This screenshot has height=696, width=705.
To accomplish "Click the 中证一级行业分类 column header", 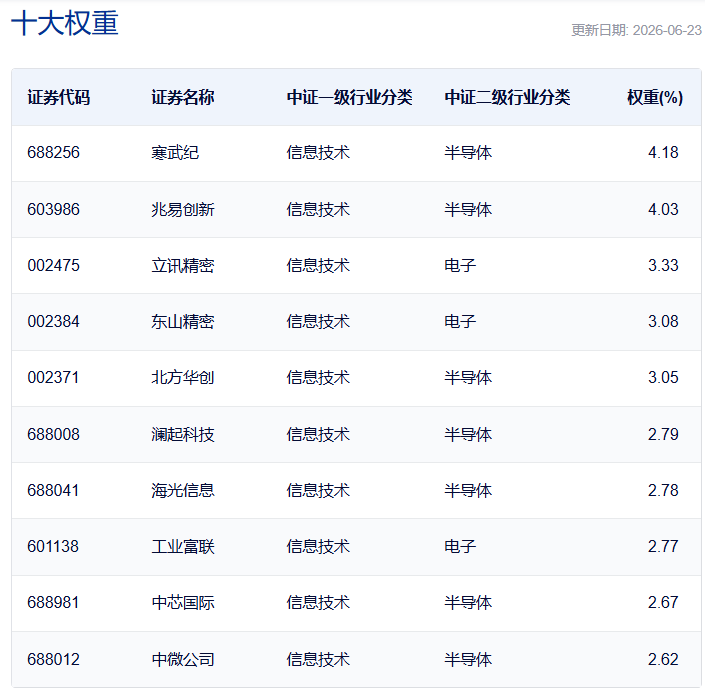I will tap(349, 97).
